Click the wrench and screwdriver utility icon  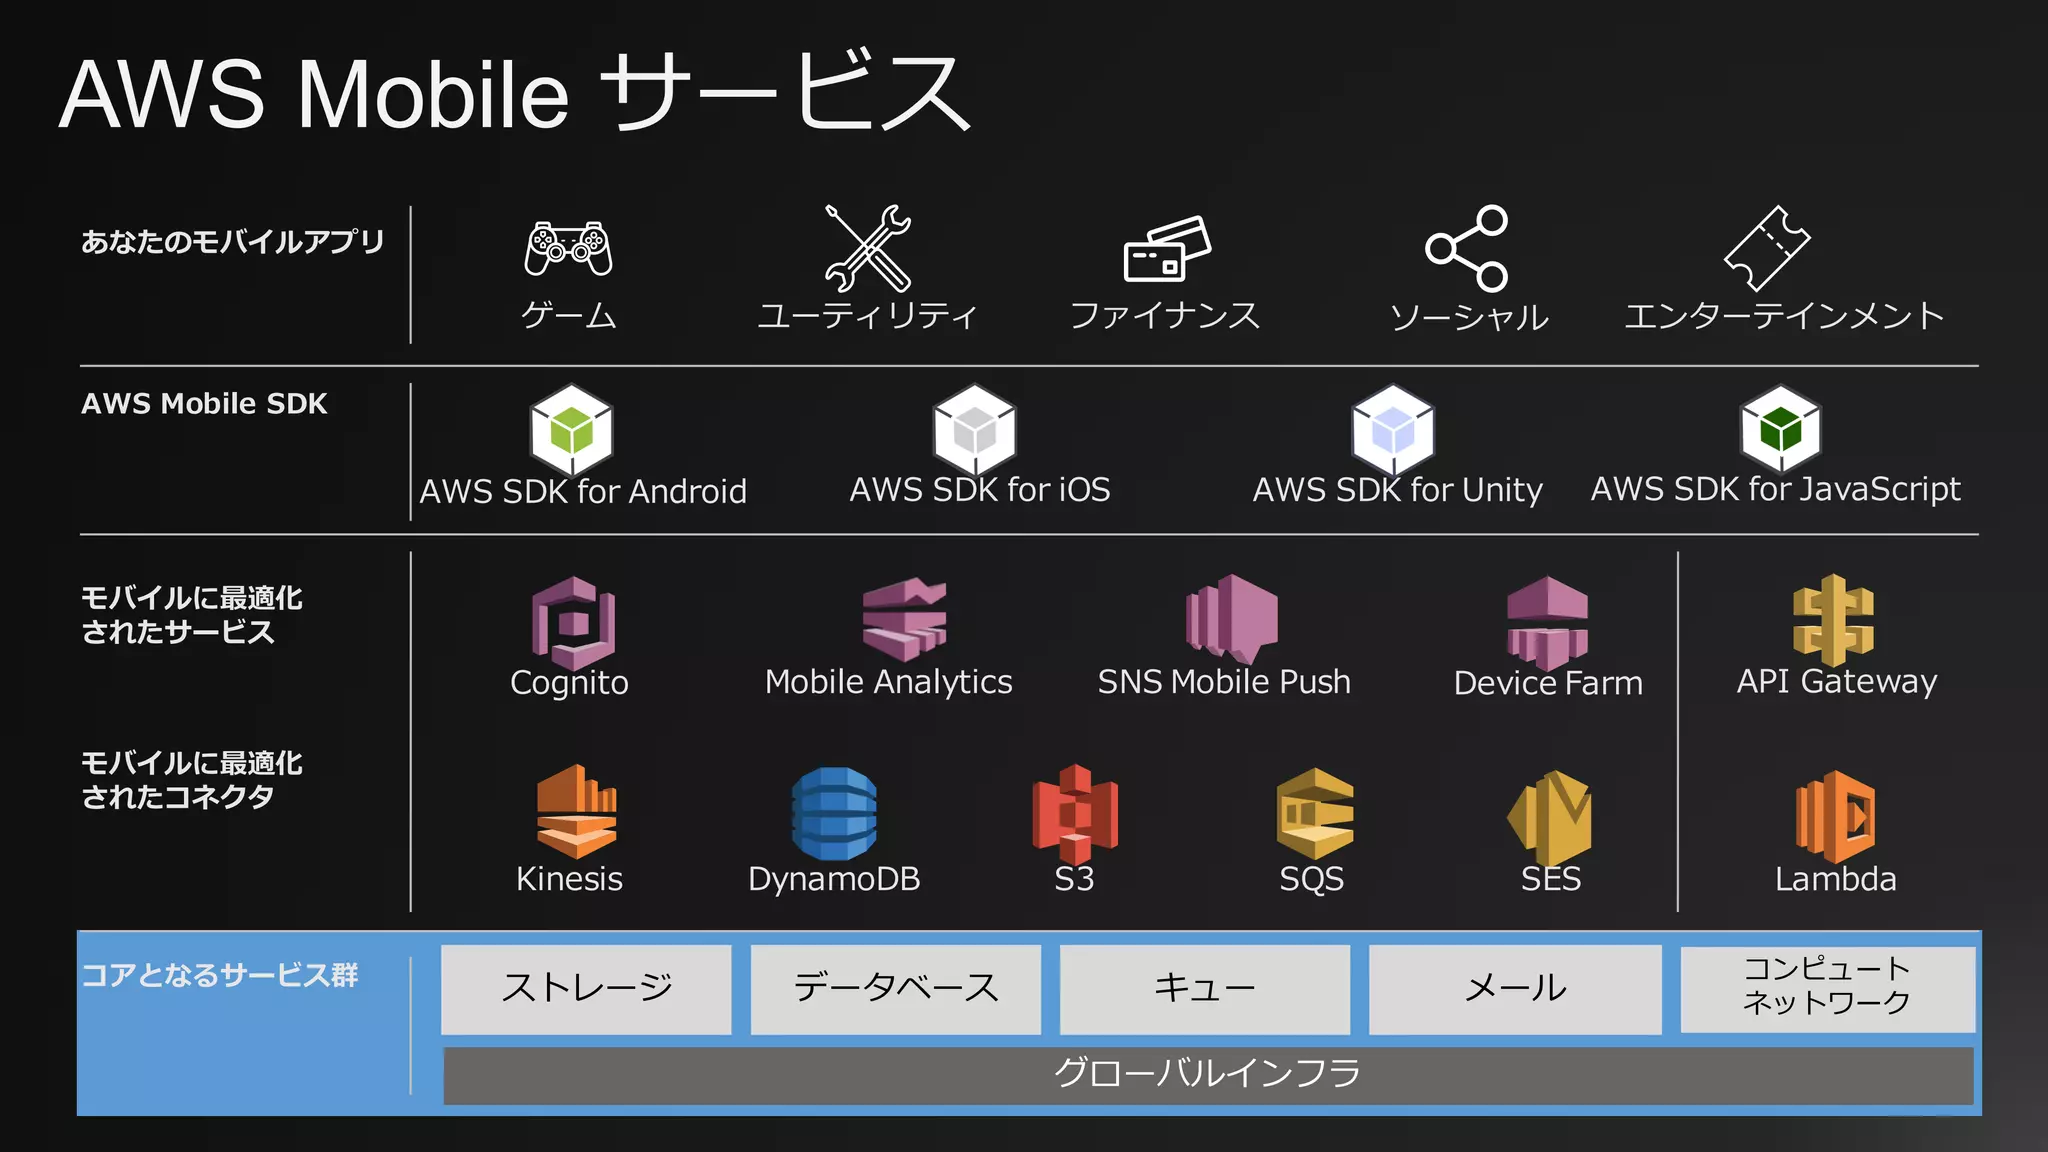pos(868,248)
